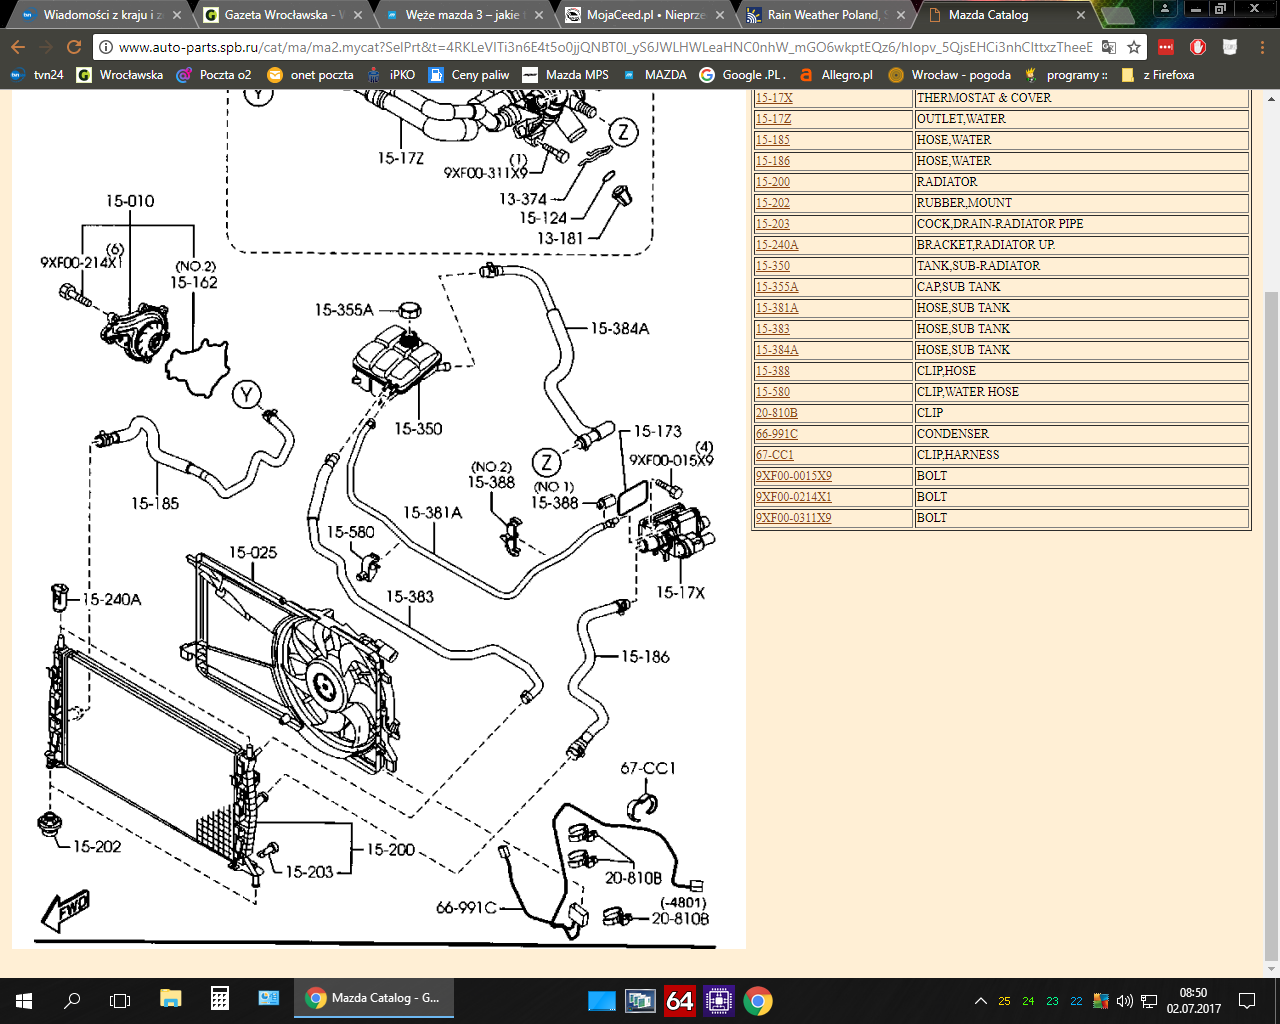Open the 15-200 RADIATOR part link
The width and height of the screenshot is (1280, 1024).
772,182
